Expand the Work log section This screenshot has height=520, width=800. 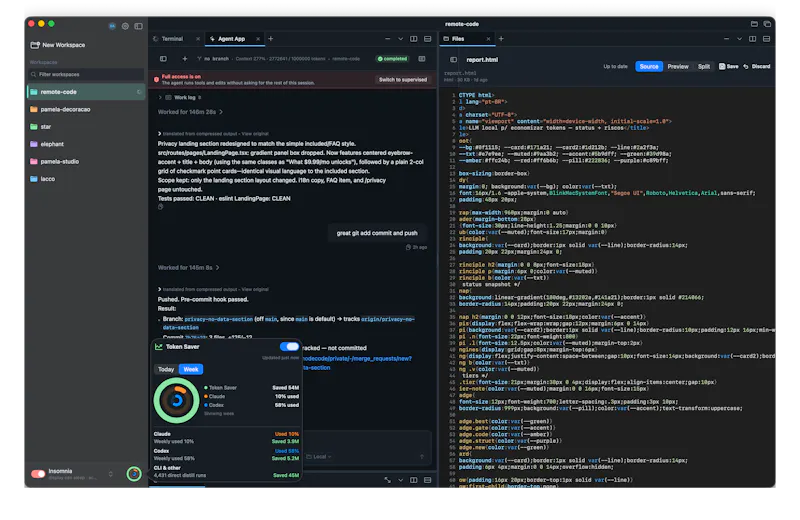point(180,97)
